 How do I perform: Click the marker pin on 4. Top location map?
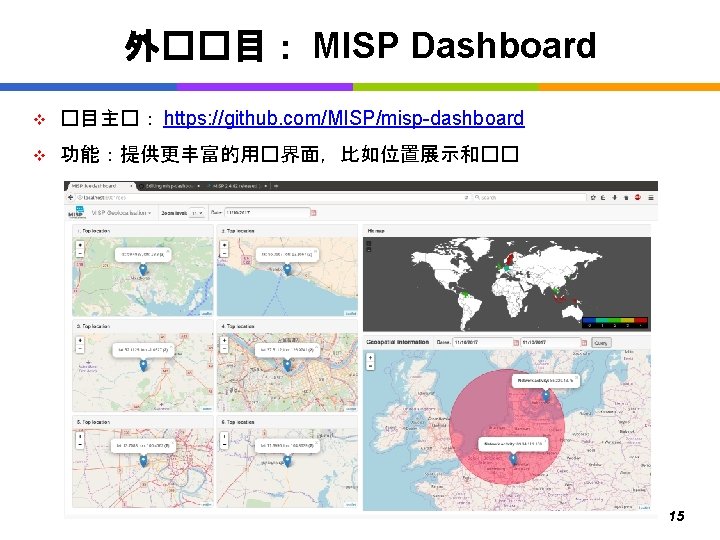click(287, 366)
